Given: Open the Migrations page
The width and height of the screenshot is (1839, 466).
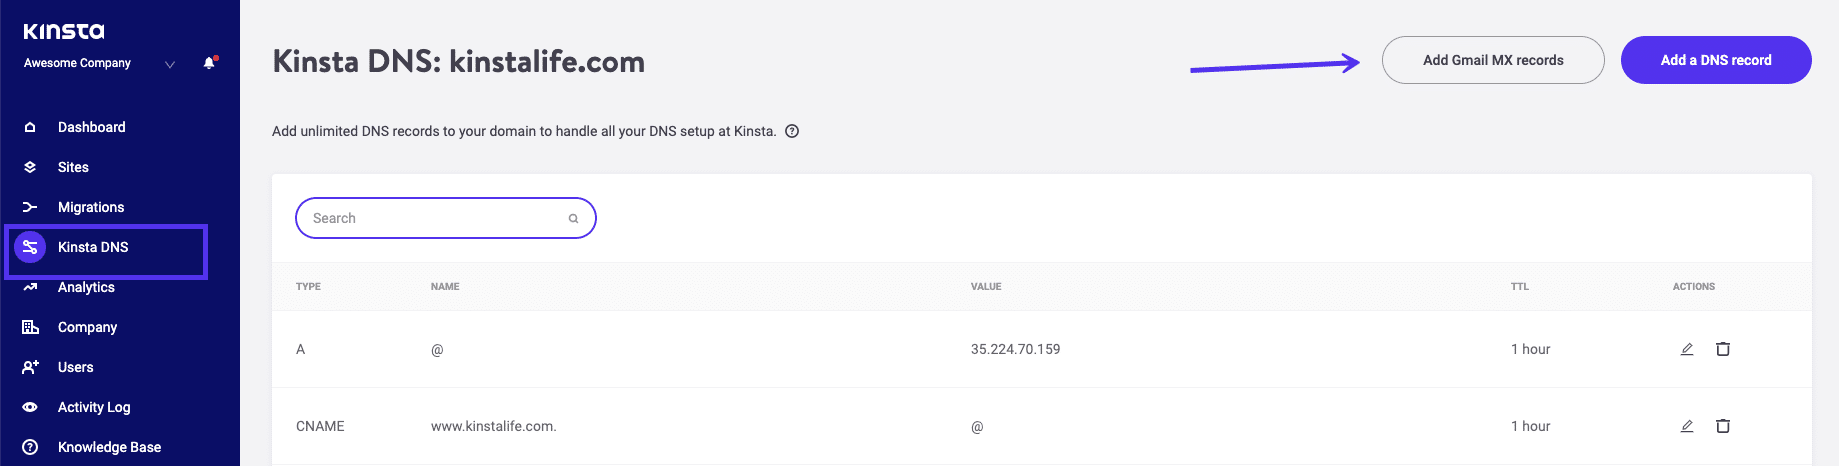Looking at the screenshot, I should tap(91, 207).
